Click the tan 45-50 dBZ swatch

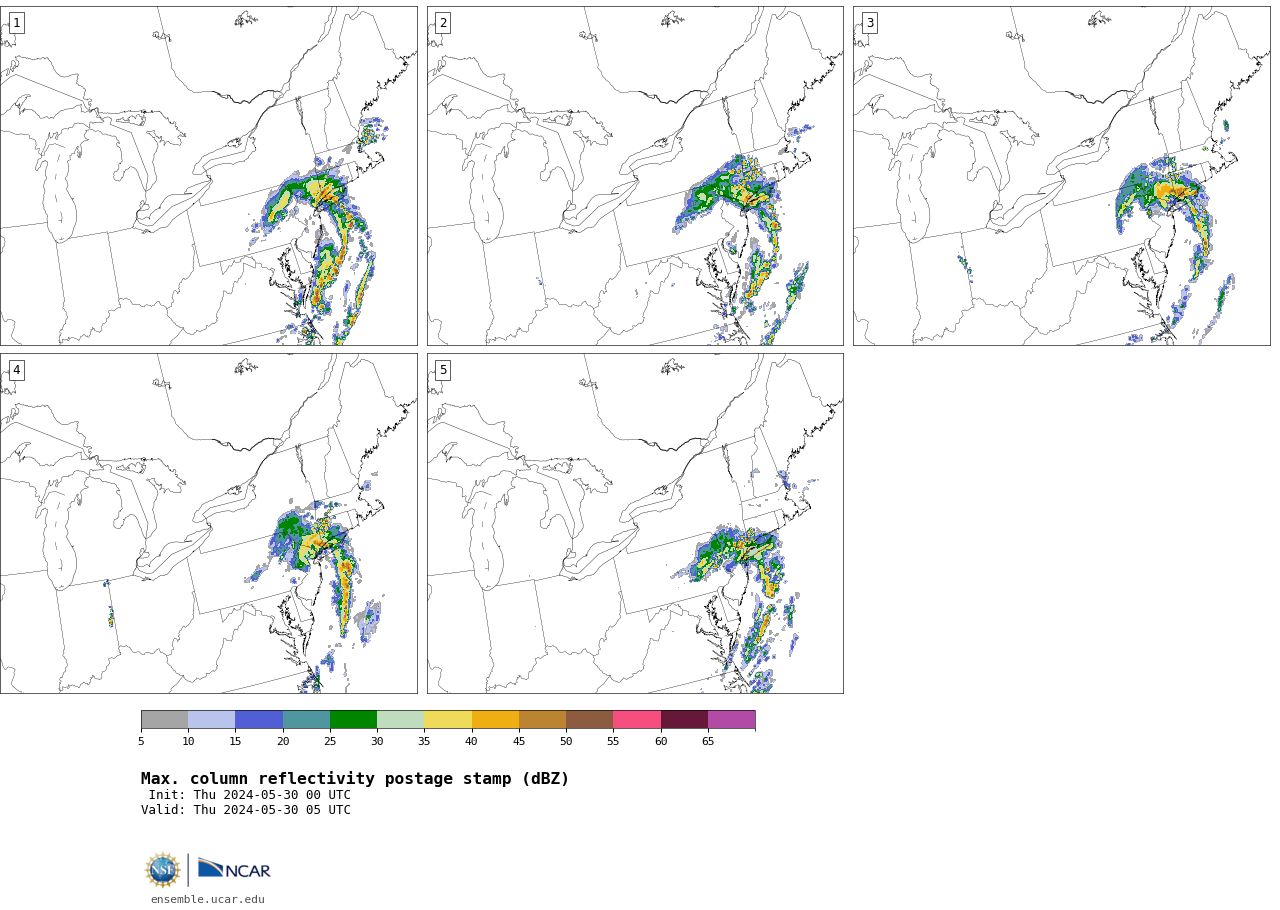[x=542, y=720]
